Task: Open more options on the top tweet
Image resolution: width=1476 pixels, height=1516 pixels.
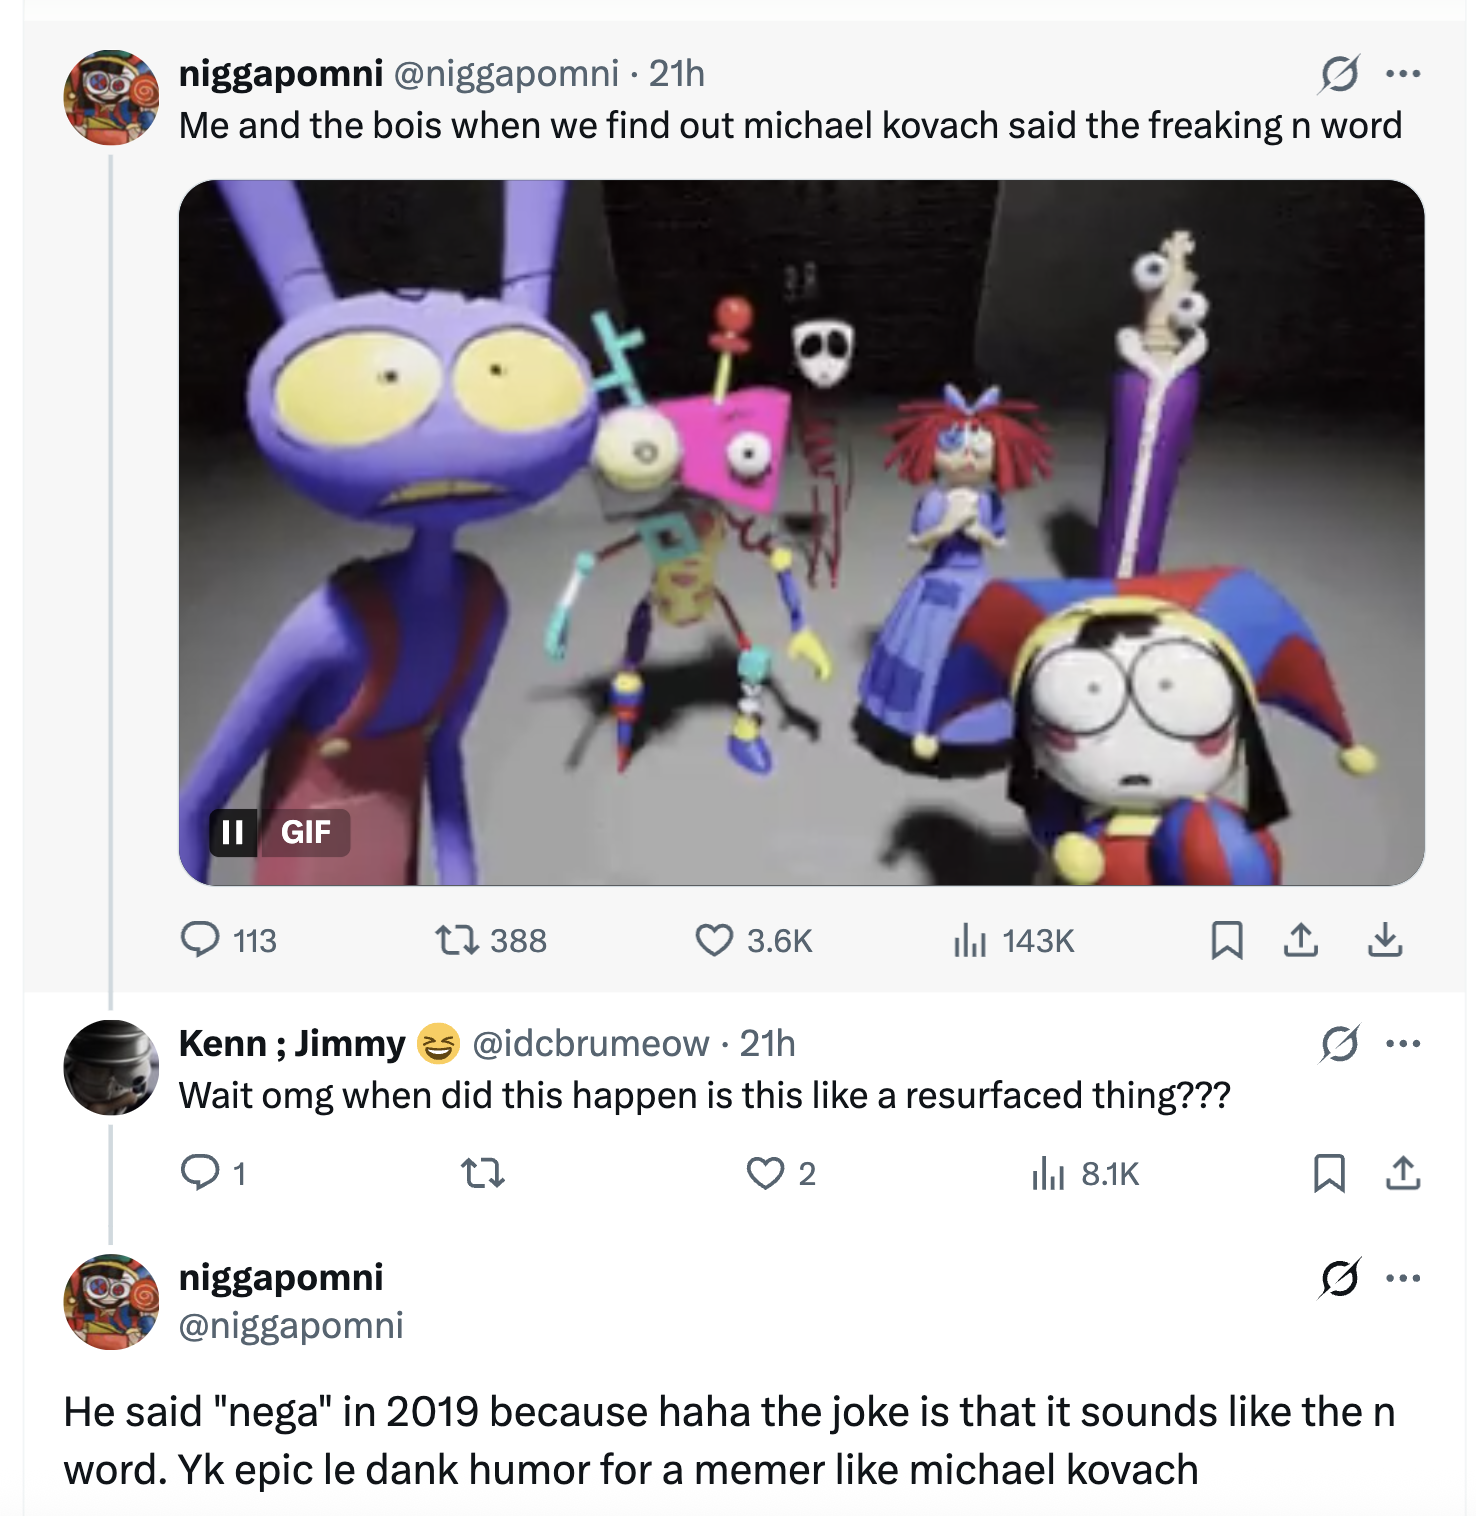Action: point(1403,73)
